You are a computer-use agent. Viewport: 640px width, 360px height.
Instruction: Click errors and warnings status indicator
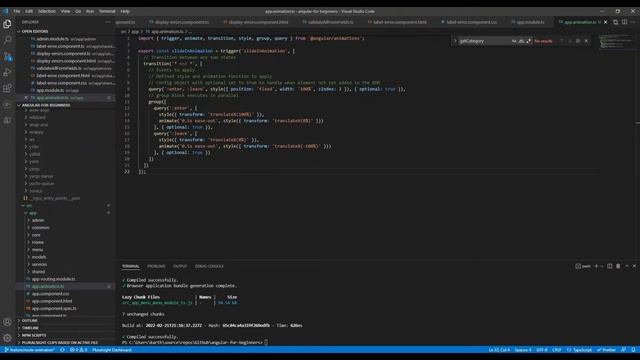pos(79,350)
